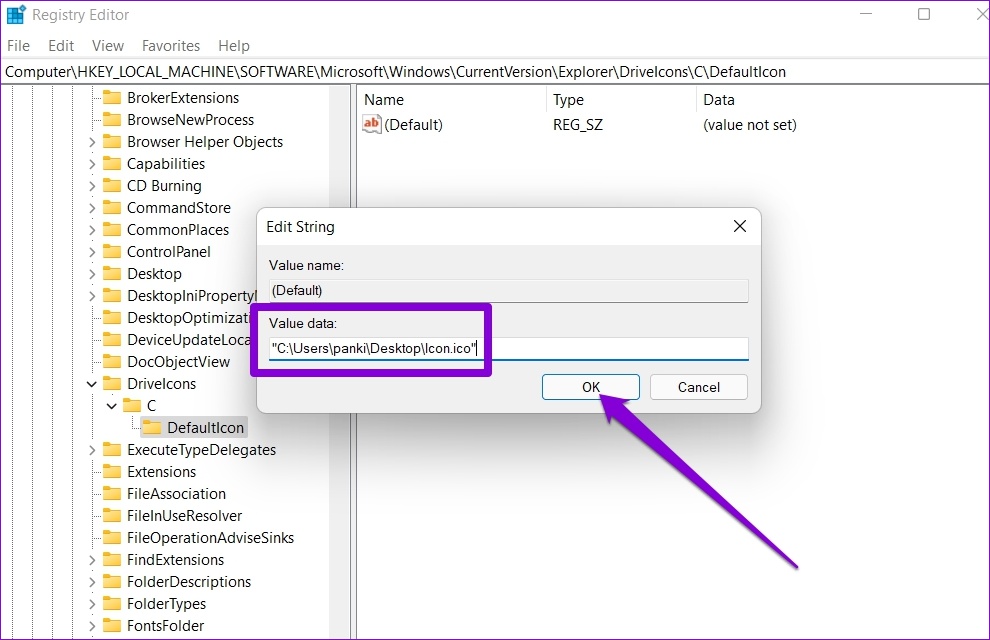Click the BrowseNewProcess folder icon
This screenshot has width=990, height=640.
coord(112,119)
